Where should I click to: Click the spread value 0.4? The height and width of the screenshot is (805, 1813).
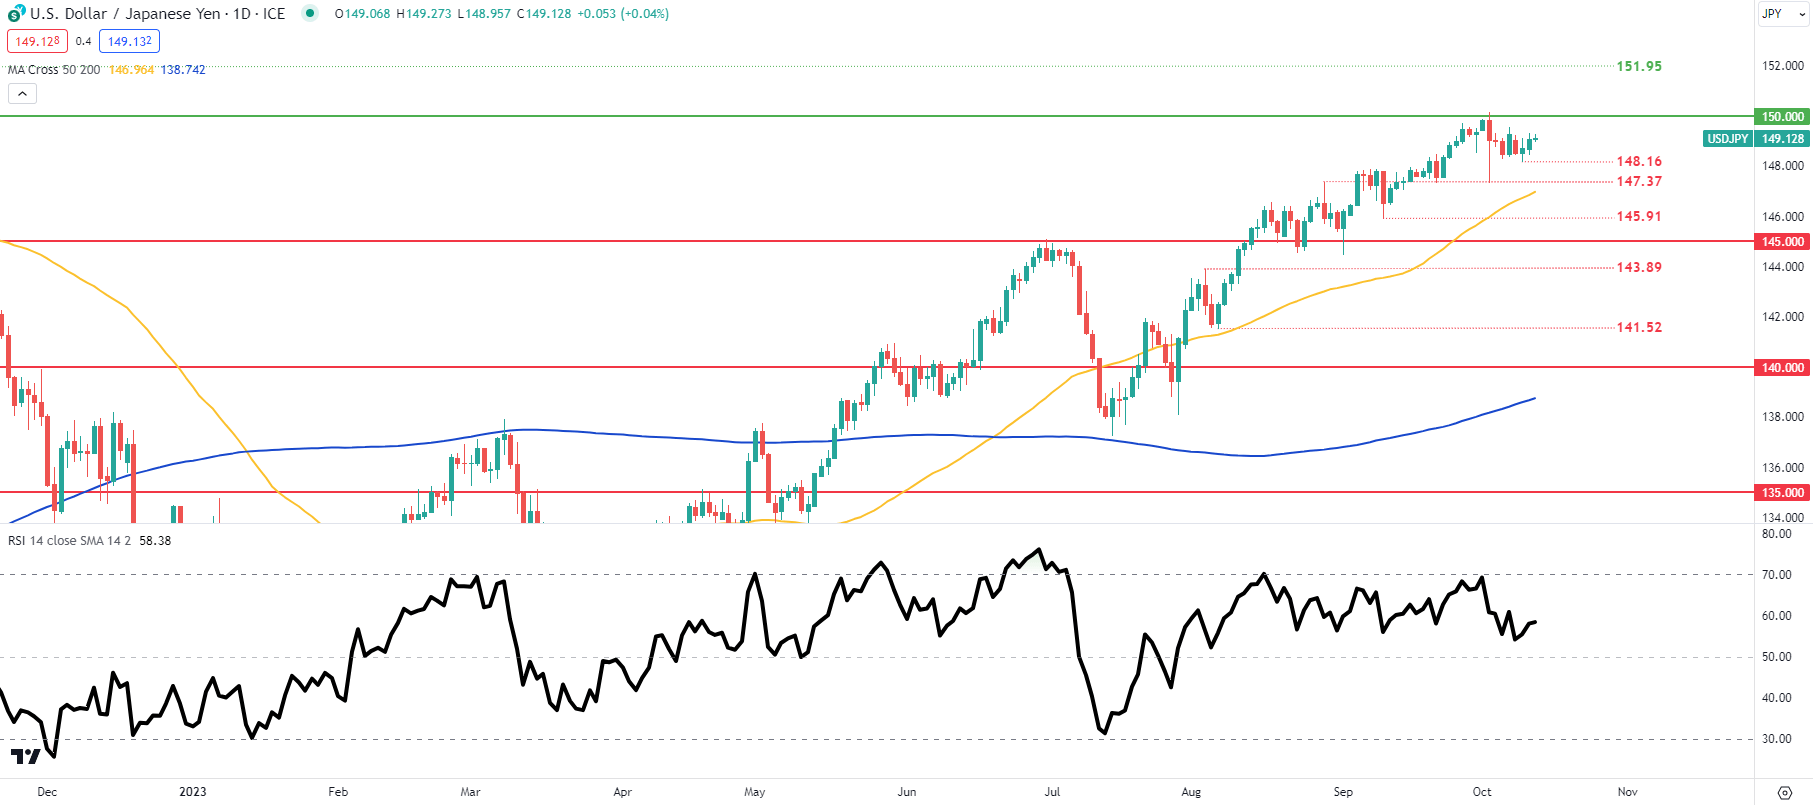pyautogui.click(x=83, y=41)
